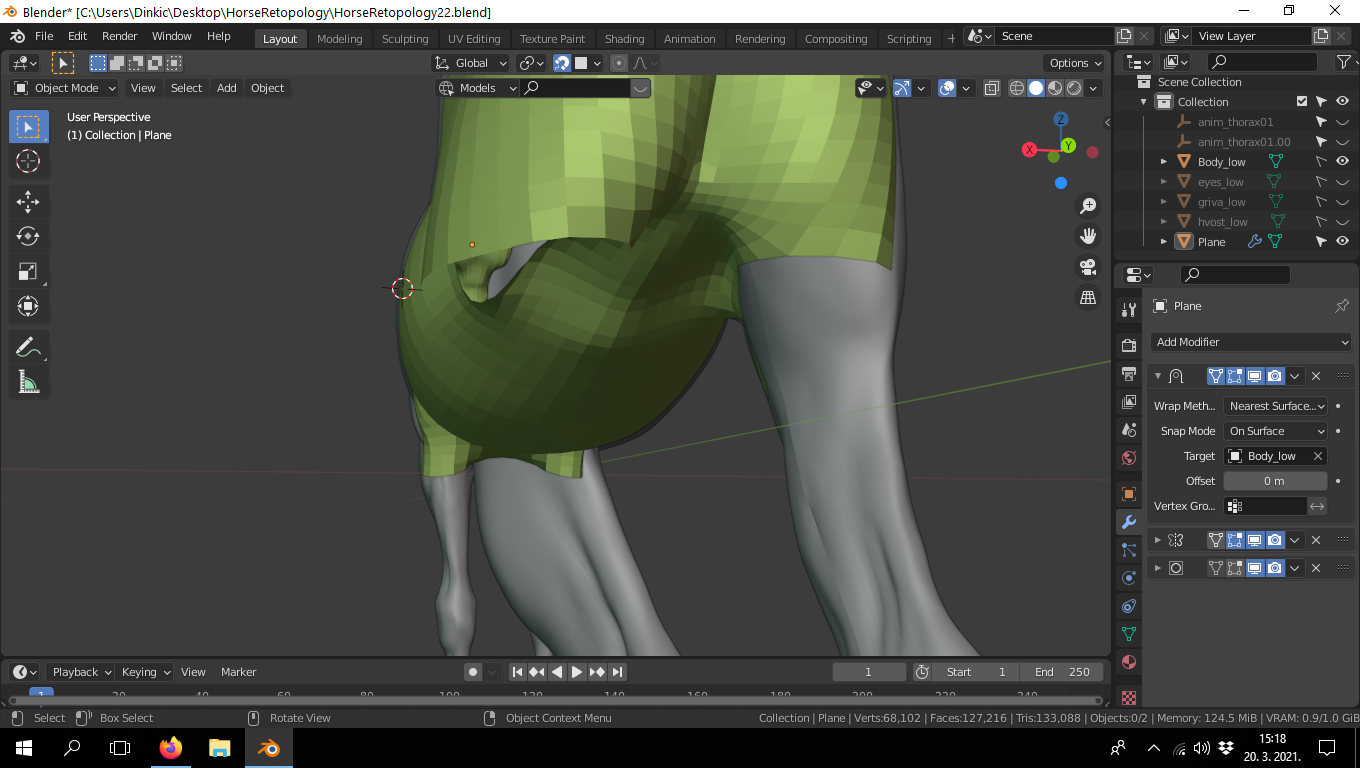Viewport: 1360px width, 768px height.
Task: Click the Keying button in timeline
Action: (145, 672)
